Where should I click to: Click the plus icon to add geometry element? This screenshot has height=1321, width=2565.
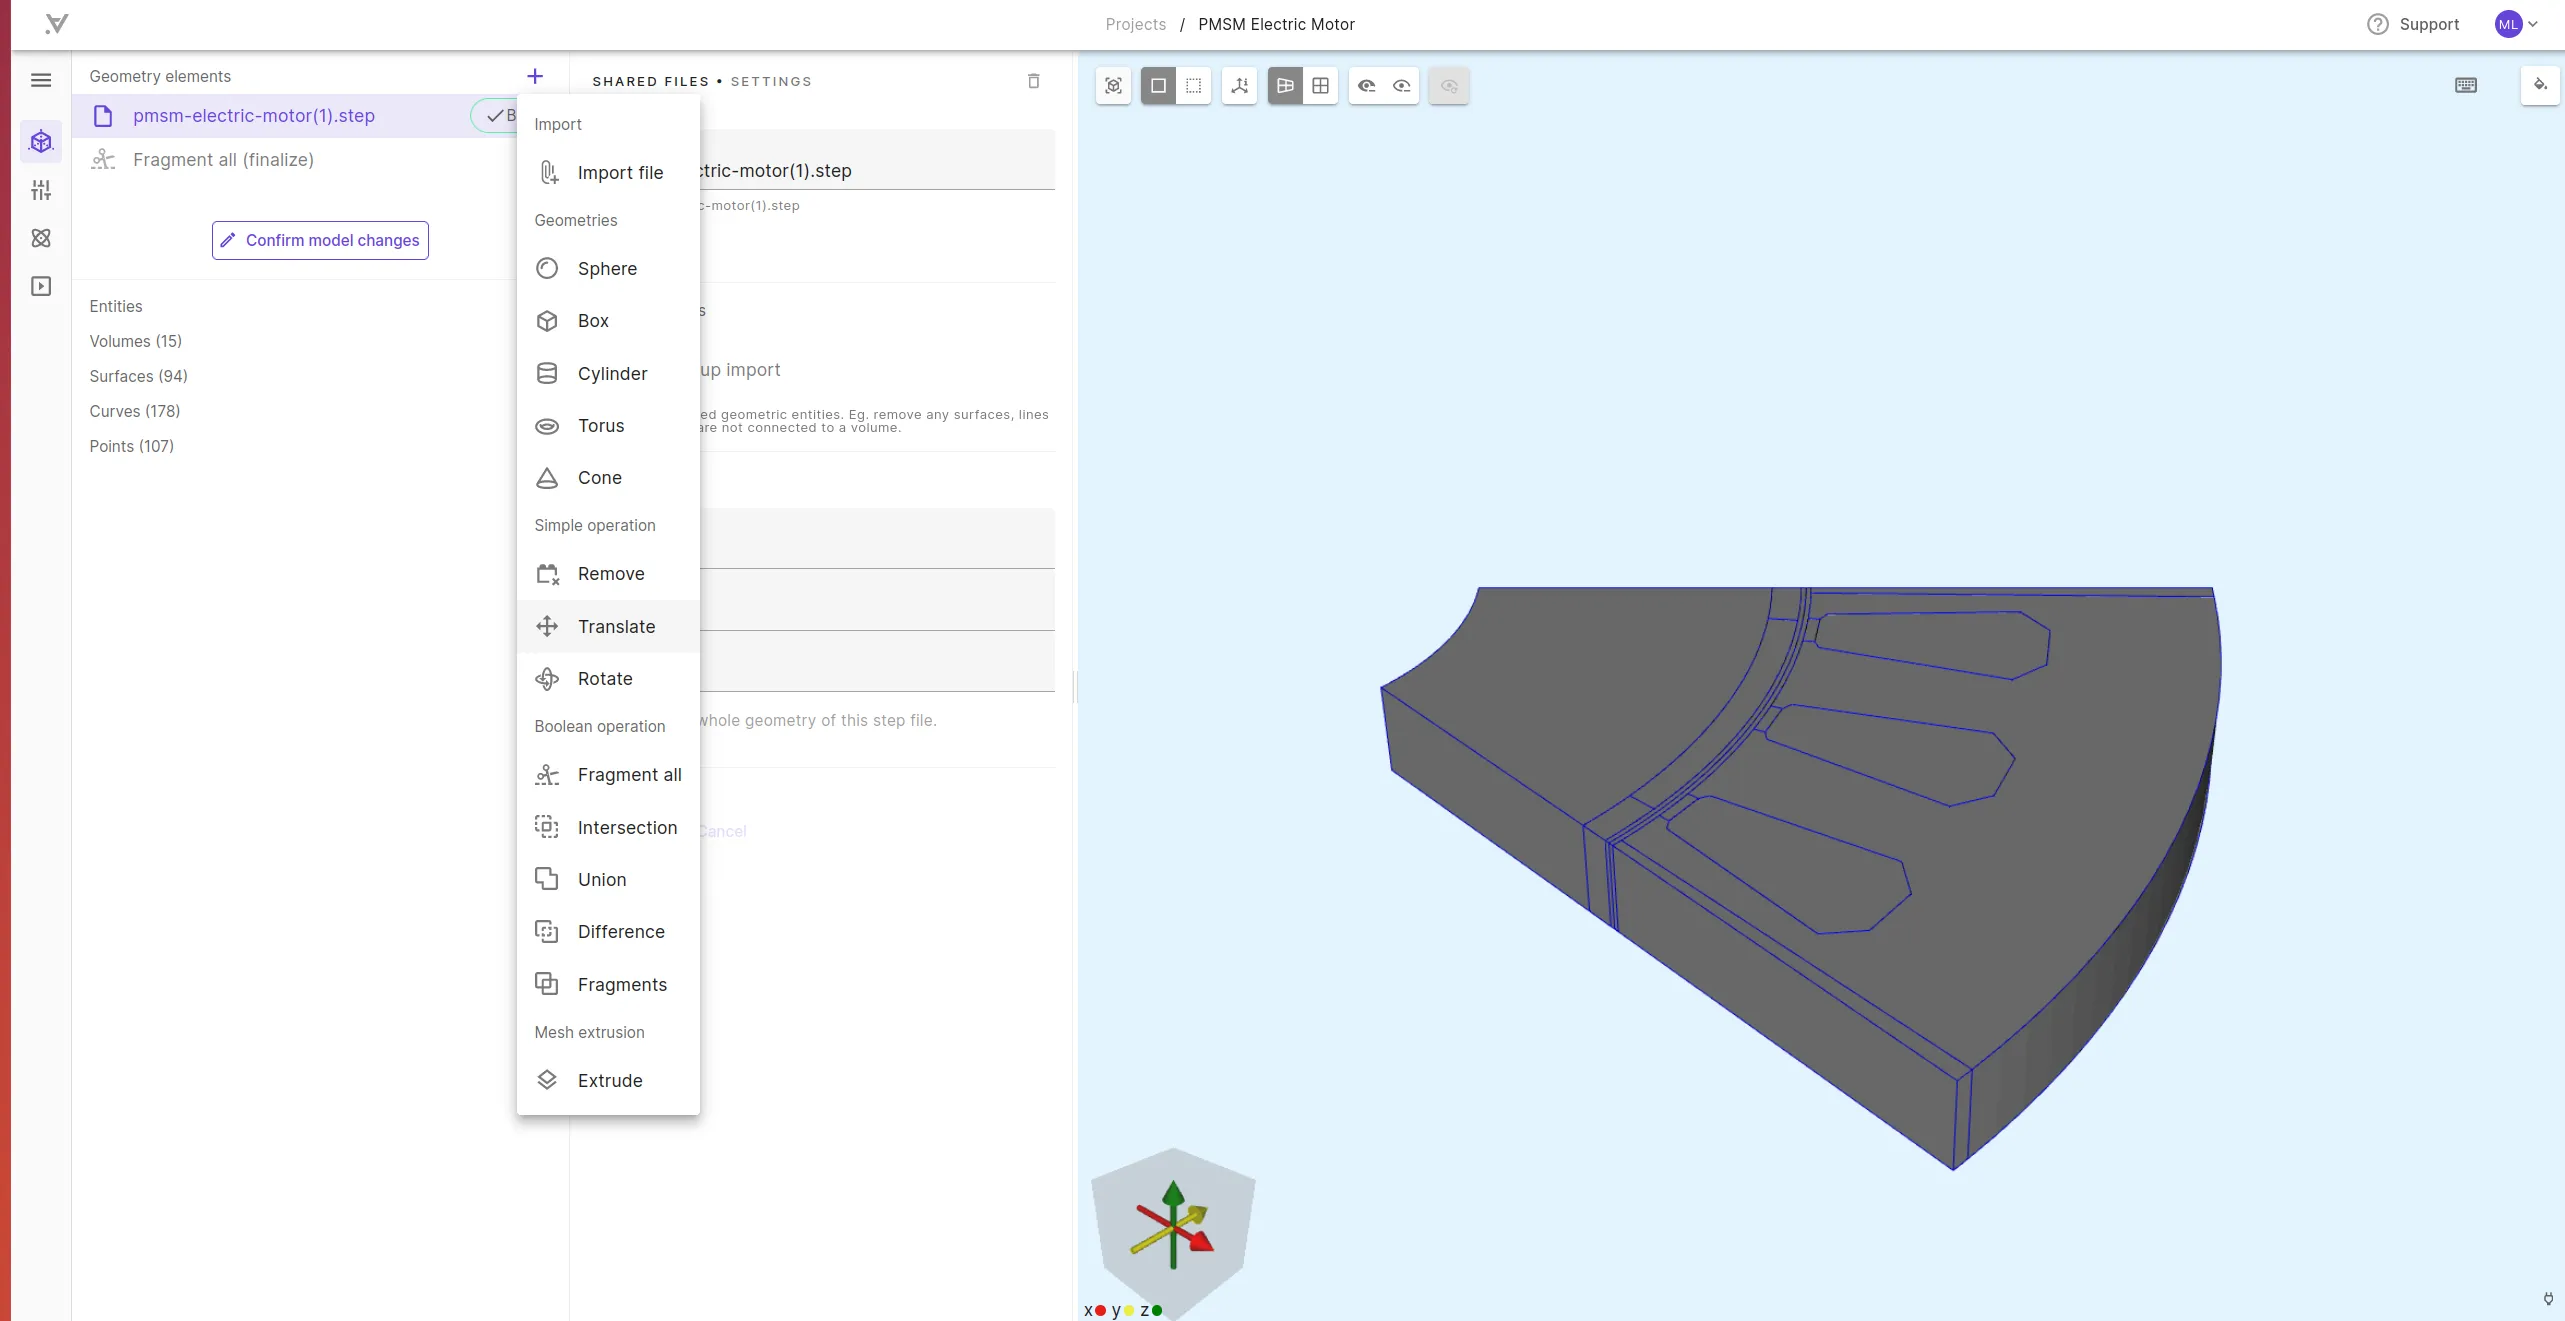tap(535, 76)
